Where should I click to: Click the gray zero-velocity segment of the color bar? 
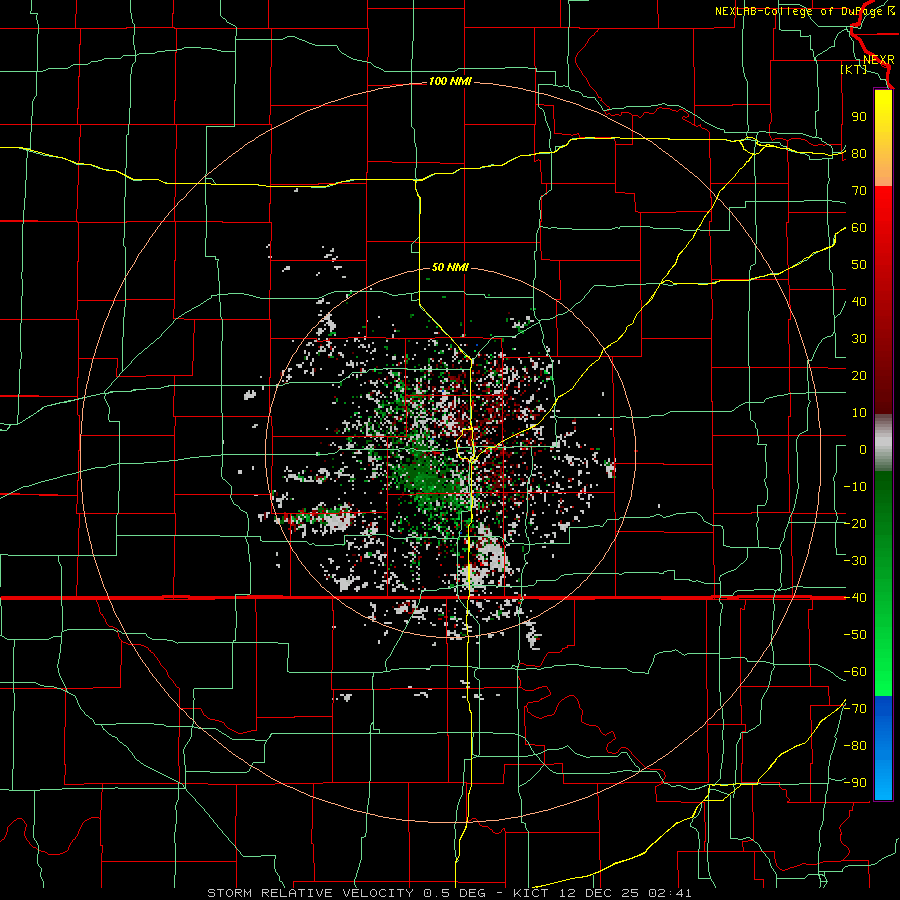[883, 442]
